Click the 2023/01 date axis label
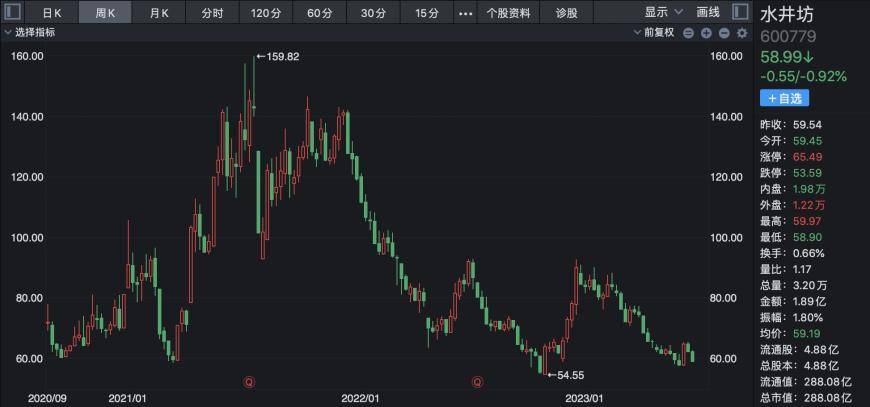The height and width of the screenshot is (407, 870). pos(584,399)
